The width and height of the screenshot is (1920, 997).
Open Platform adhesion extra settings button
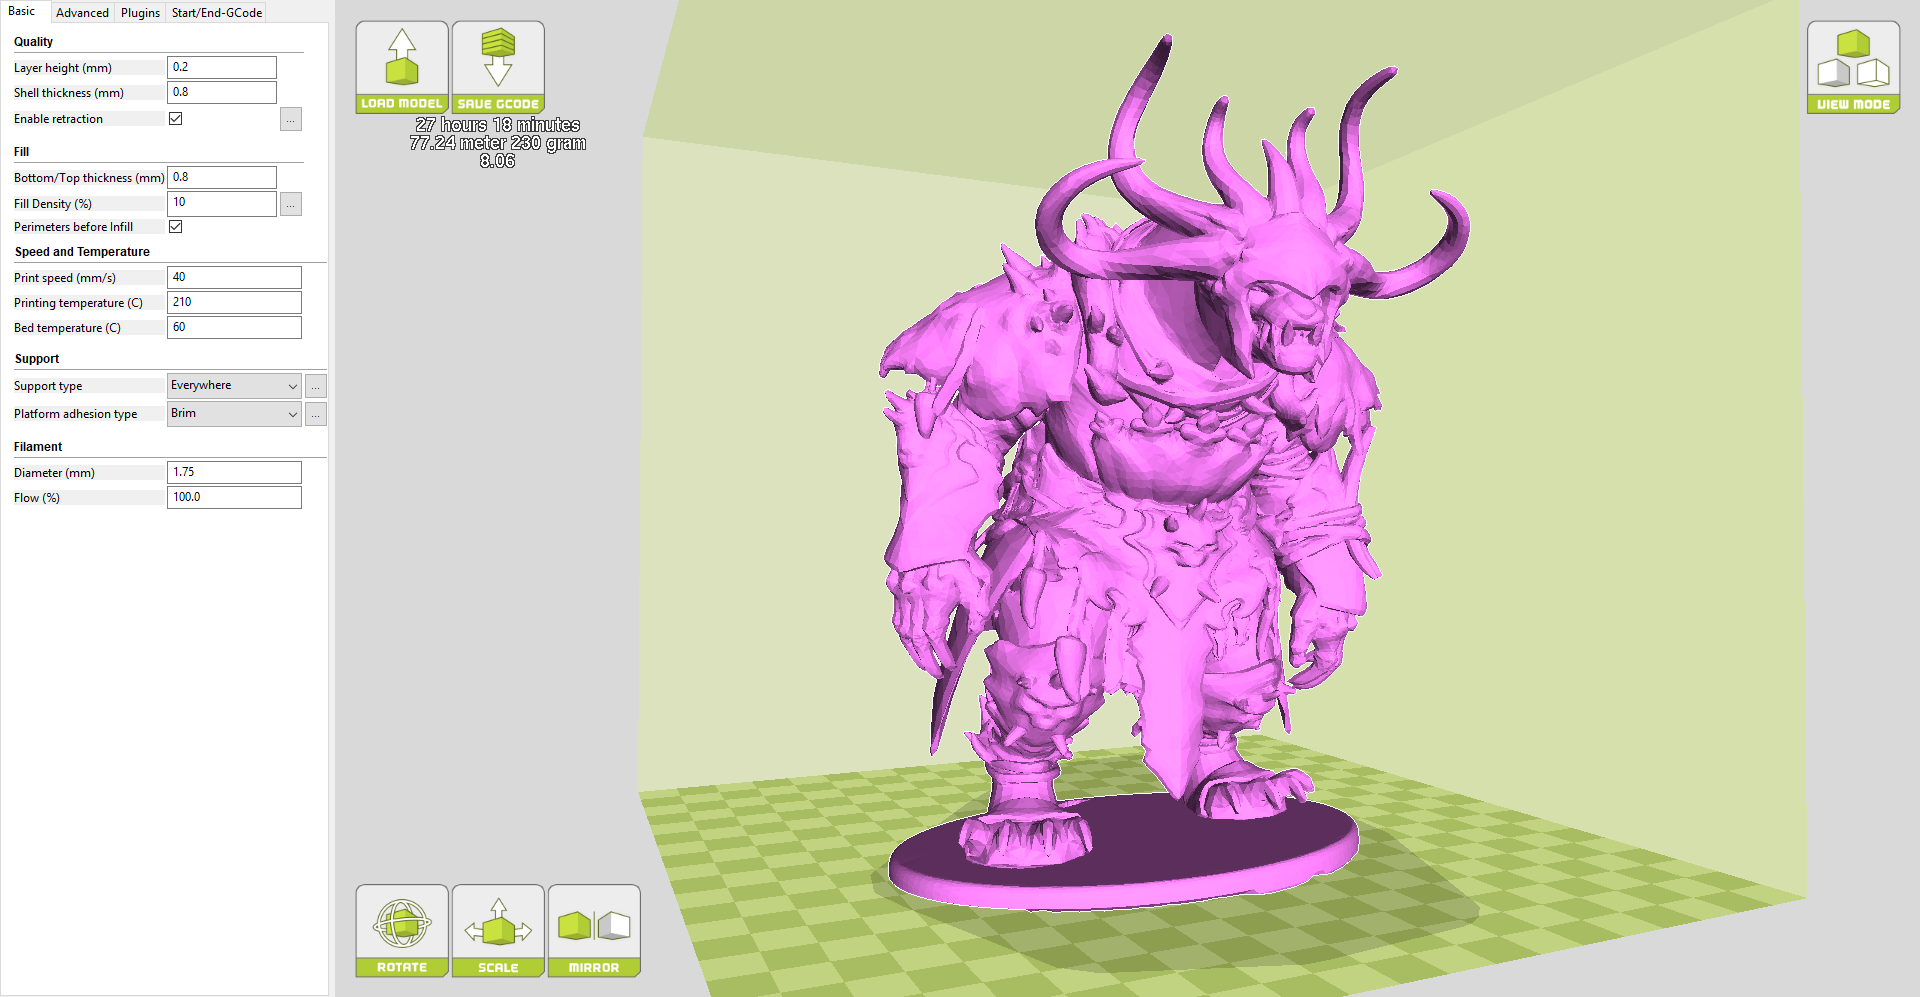pos(316,414)
